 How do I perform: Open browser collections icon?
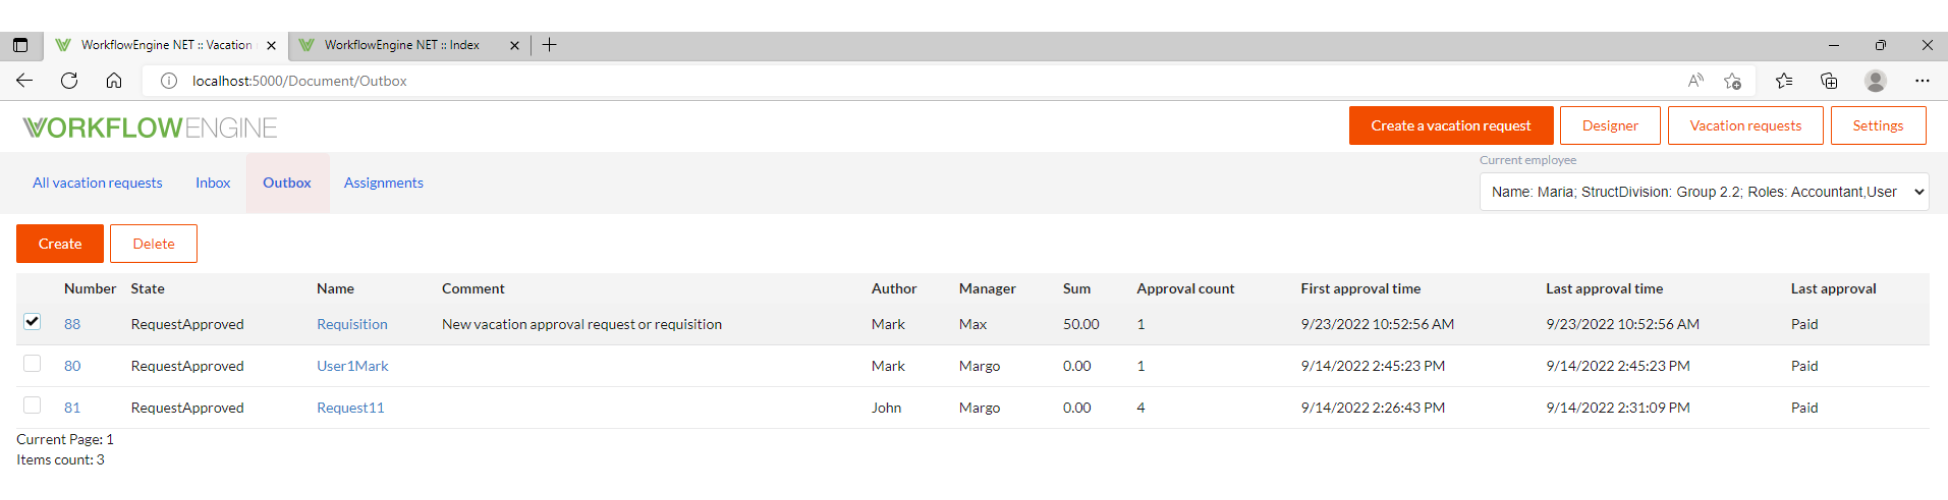1829,81
